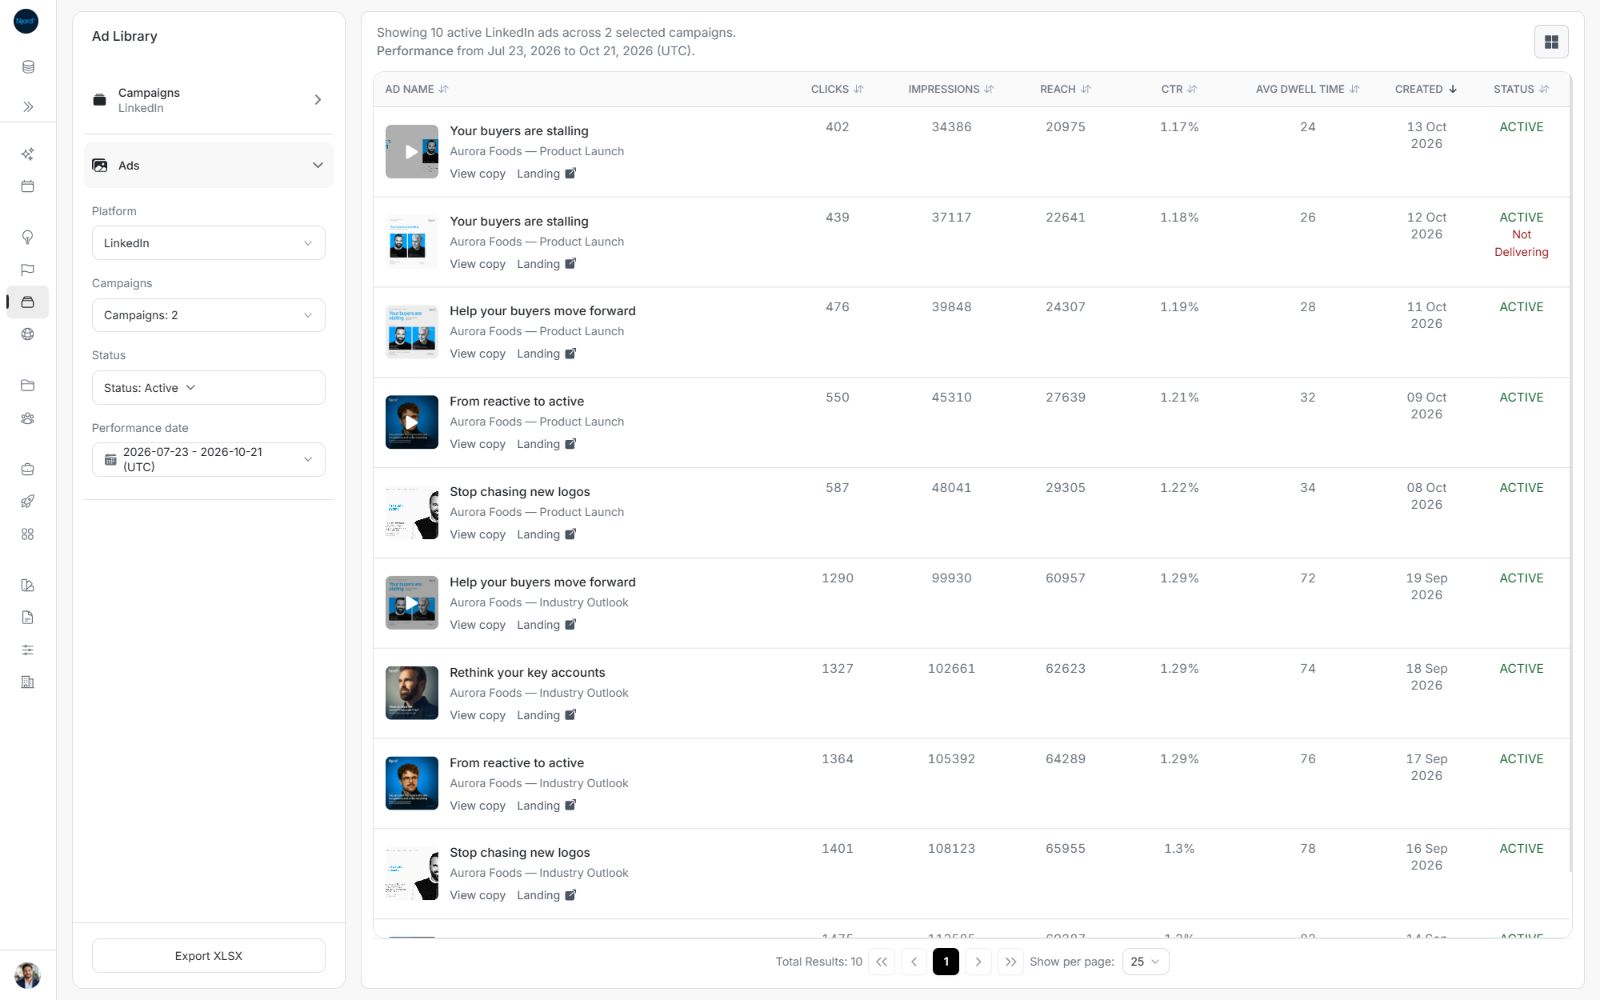The width and height of the screenshot is (1600, 1000).
Task: Open the user avatar profile picture
Action: click(28, 975)
